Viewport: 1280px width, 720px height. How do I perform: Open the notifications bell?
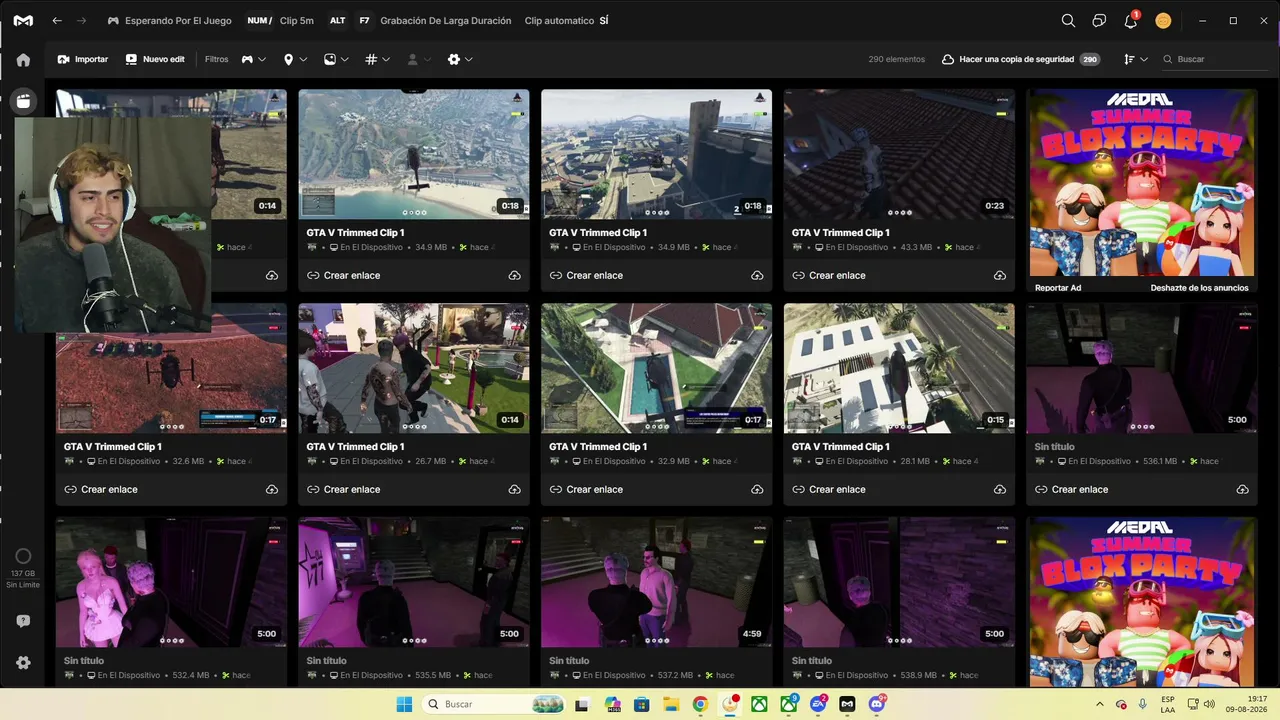1131,21
